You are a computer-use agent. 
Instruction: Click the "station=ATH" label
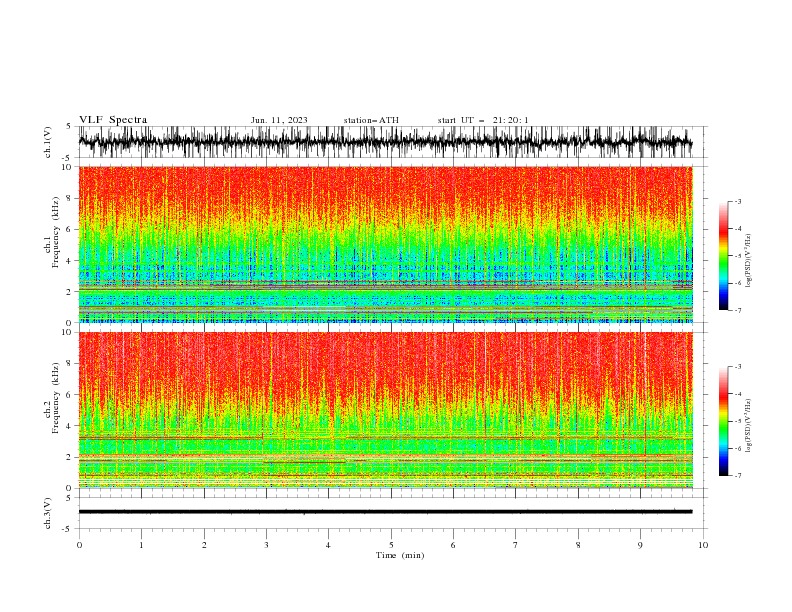371,120
